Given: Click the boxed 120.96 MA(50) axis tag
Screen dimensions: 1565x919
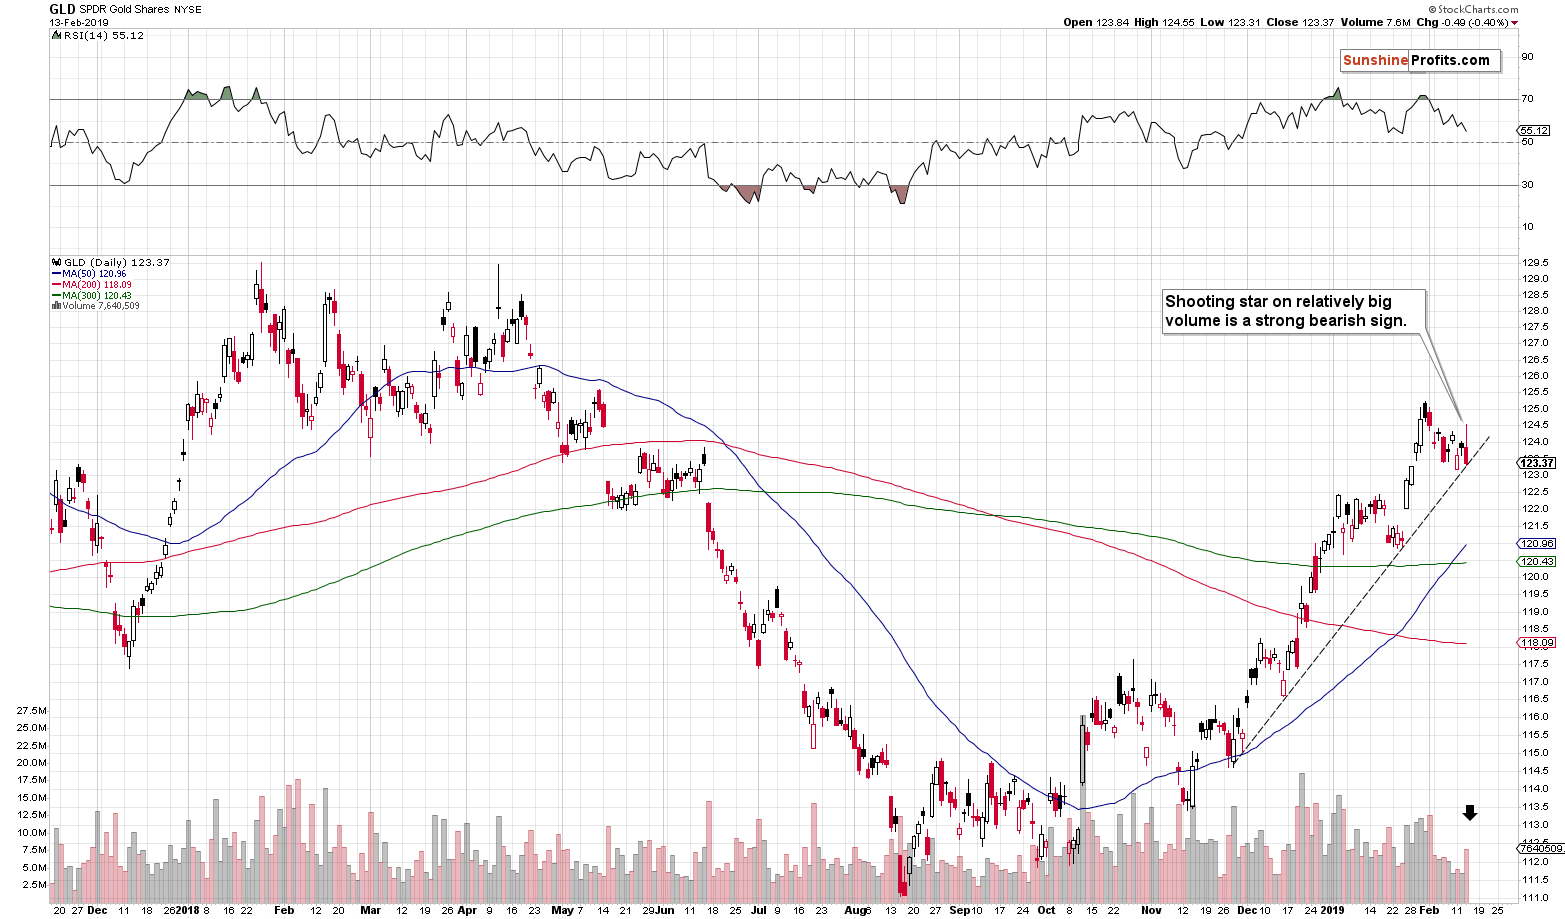Looking at the screenshot, I should click(1536, 544).
